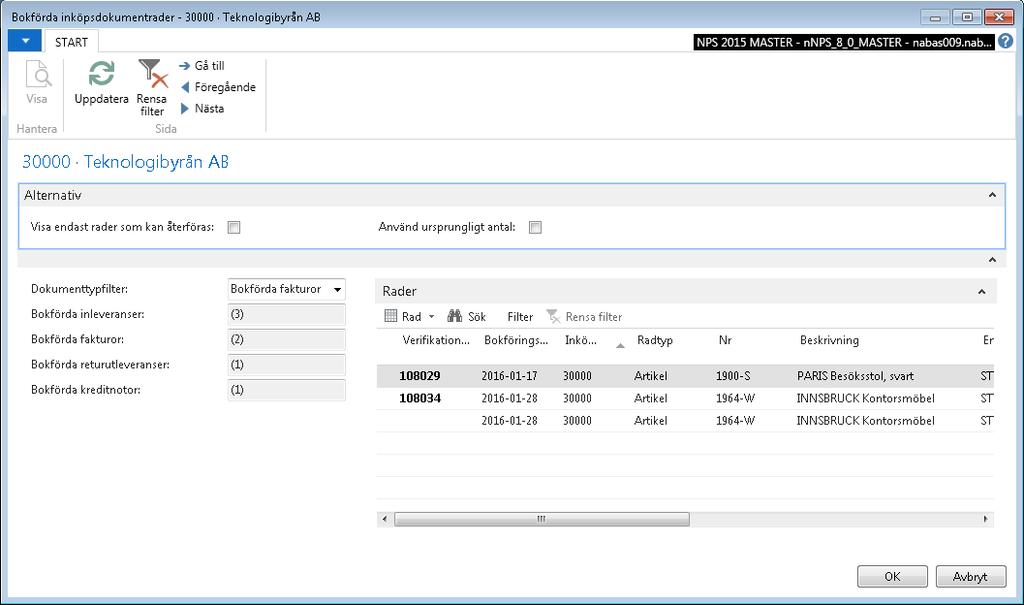
Task: Sort by Inkö column header
Action: [x=581, y=340]
